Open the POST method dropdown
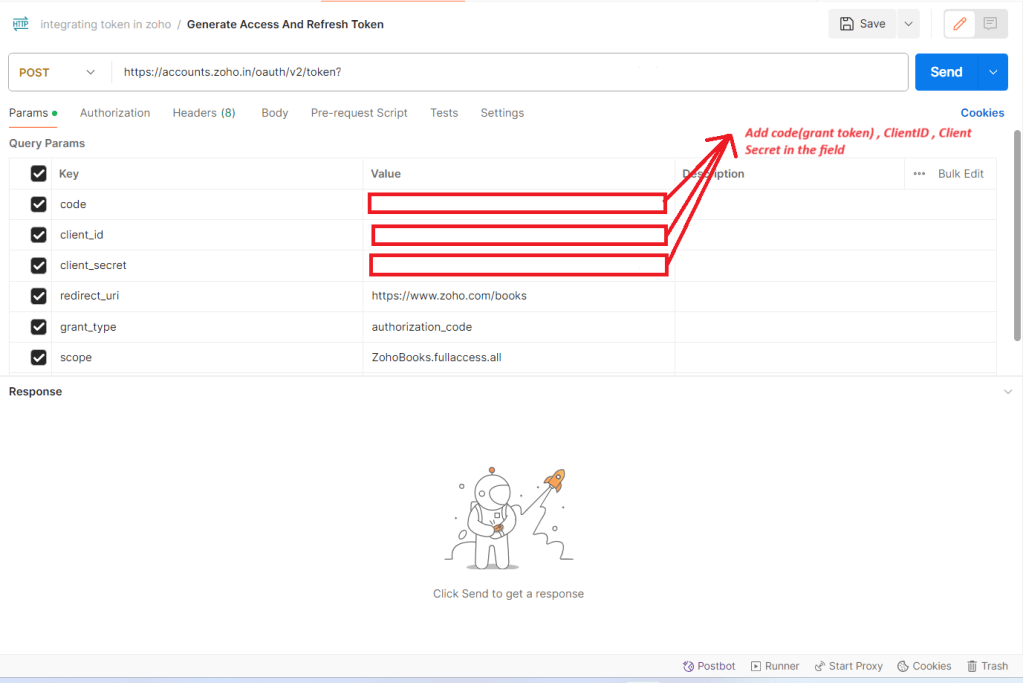Viewport: 1023px width, 683px height. (x=58, y=72)
